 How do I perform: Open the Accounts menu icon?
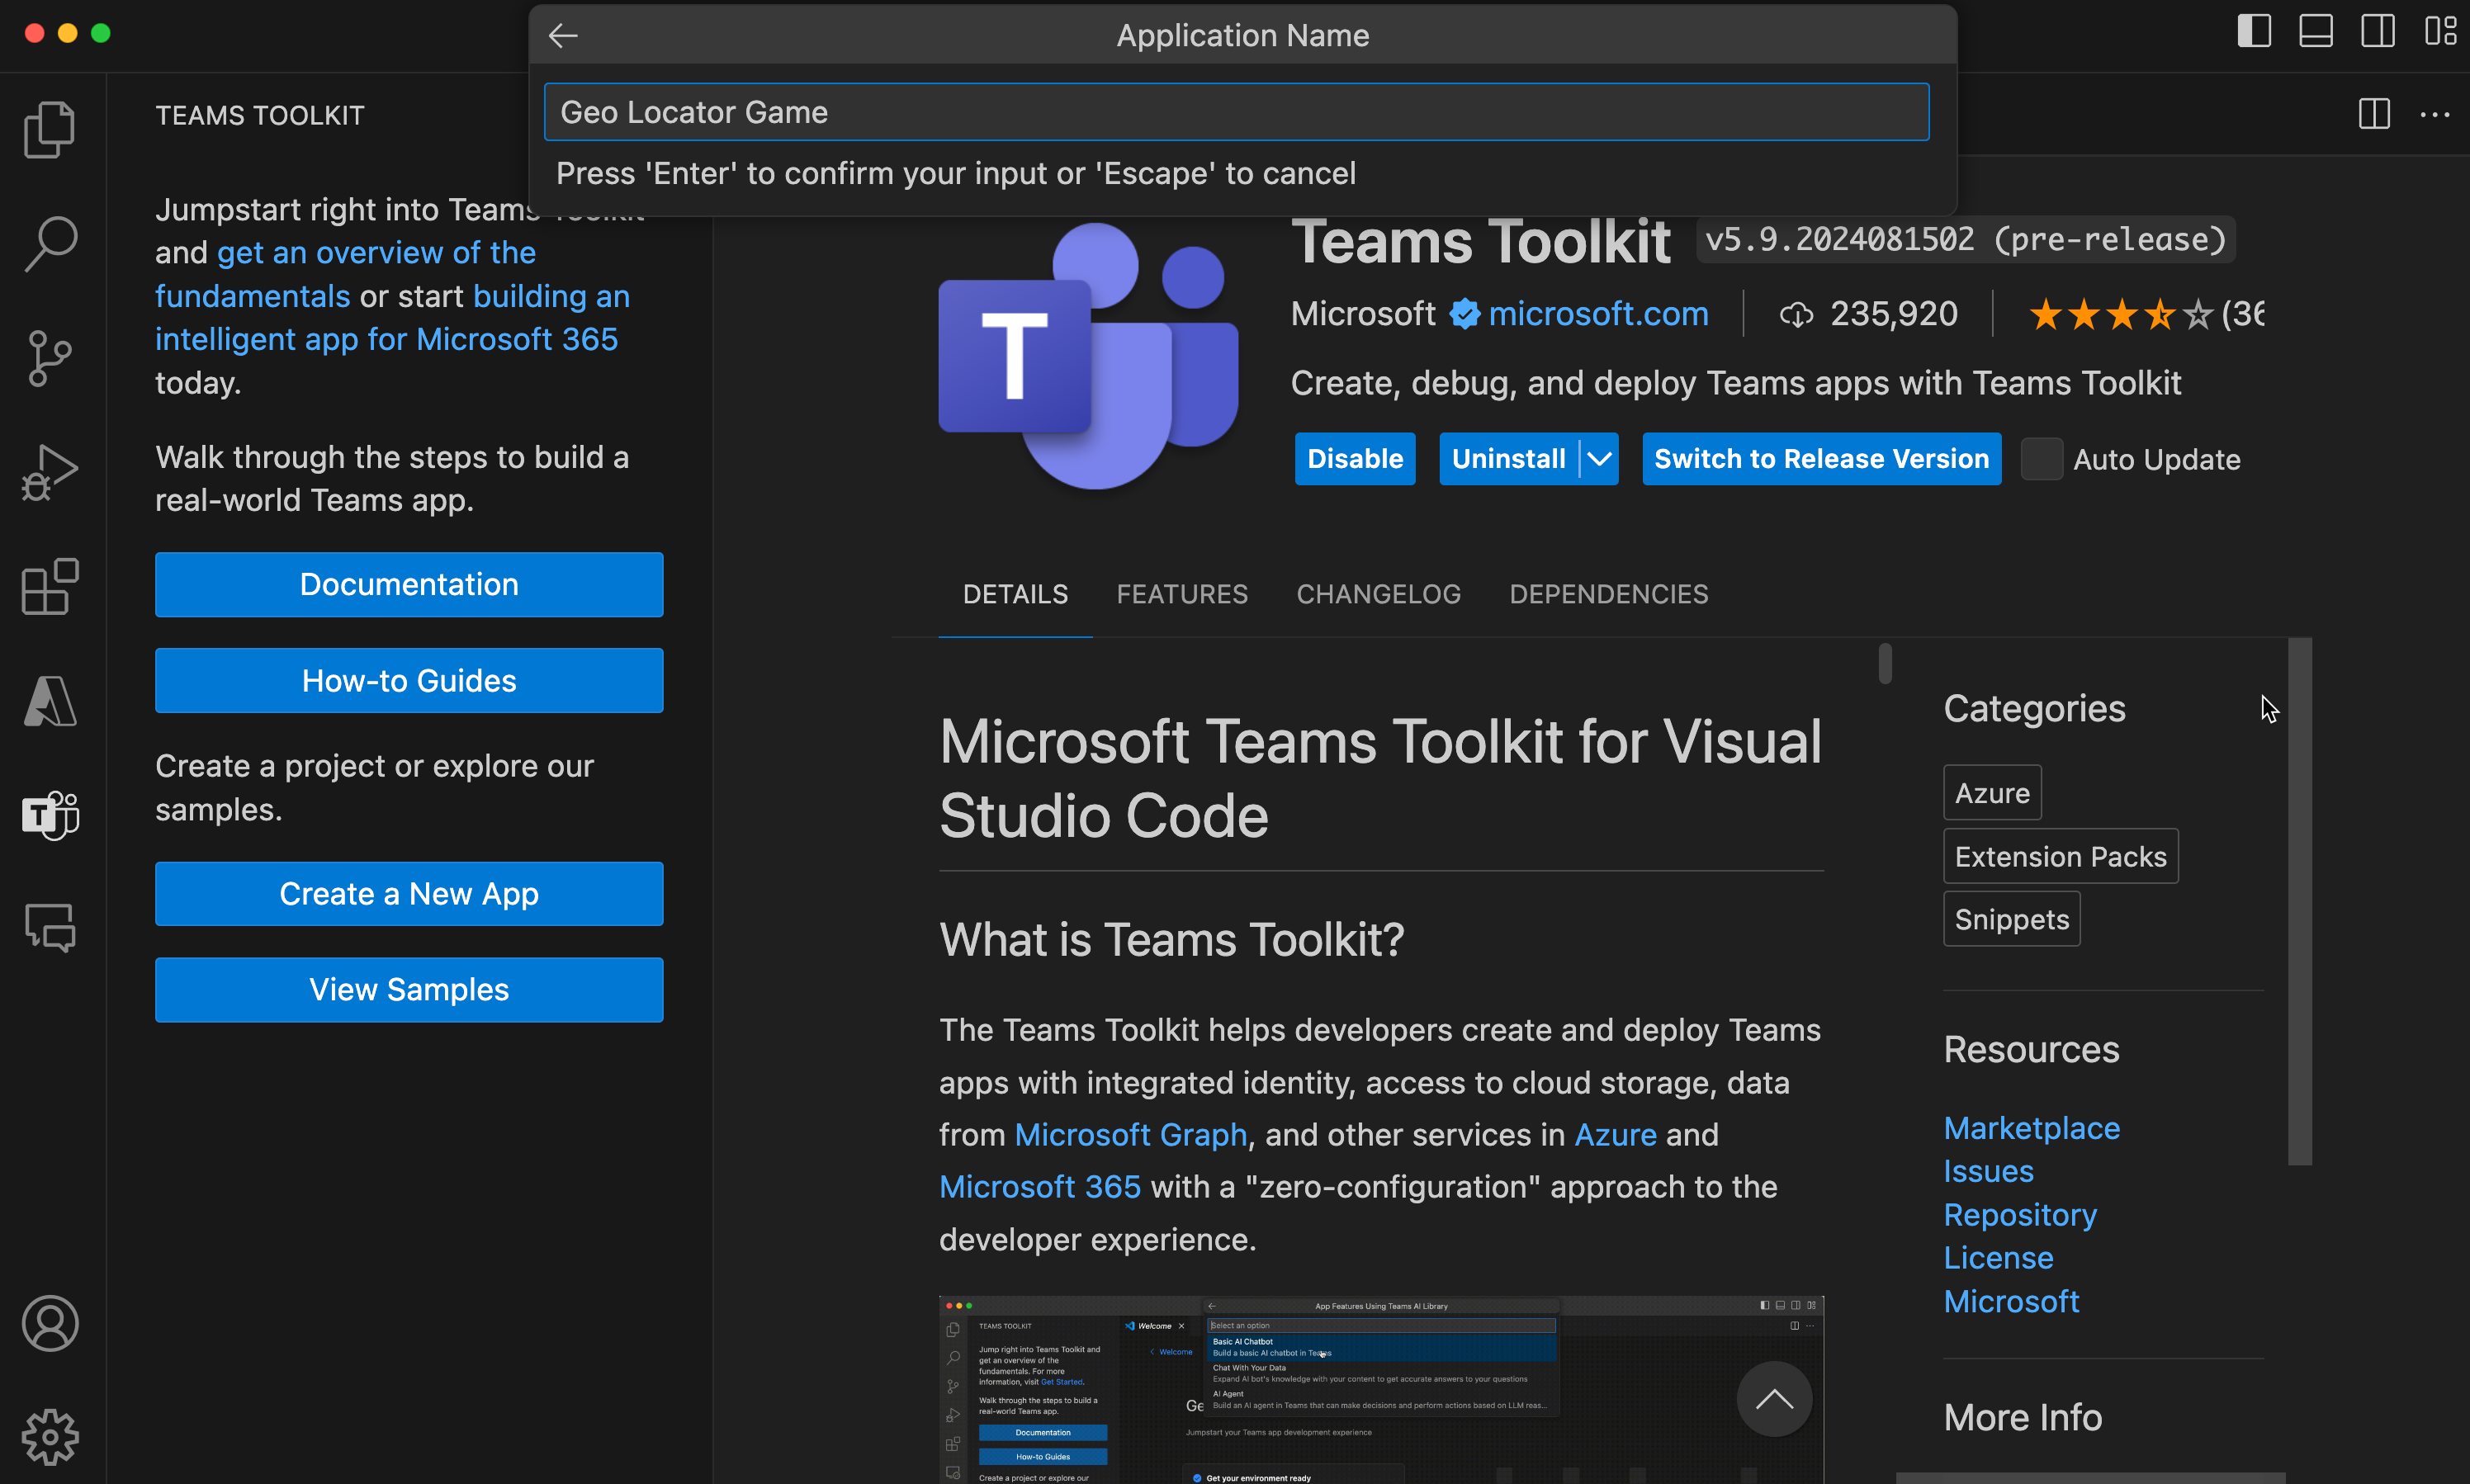tap(50, 1323)
